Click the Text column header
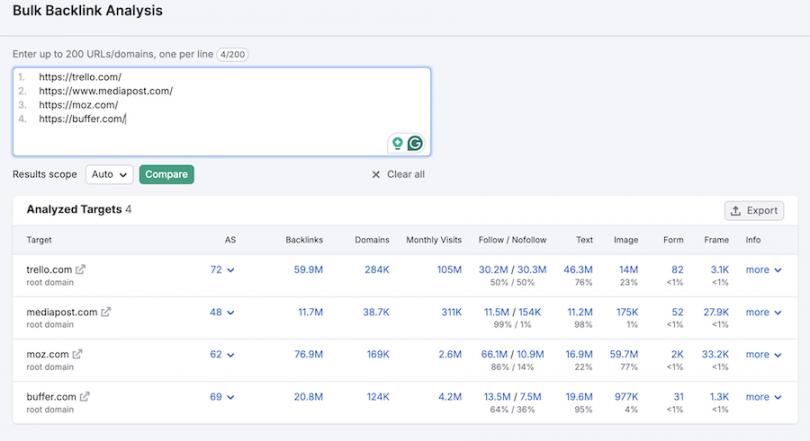 tap(584, 240)
